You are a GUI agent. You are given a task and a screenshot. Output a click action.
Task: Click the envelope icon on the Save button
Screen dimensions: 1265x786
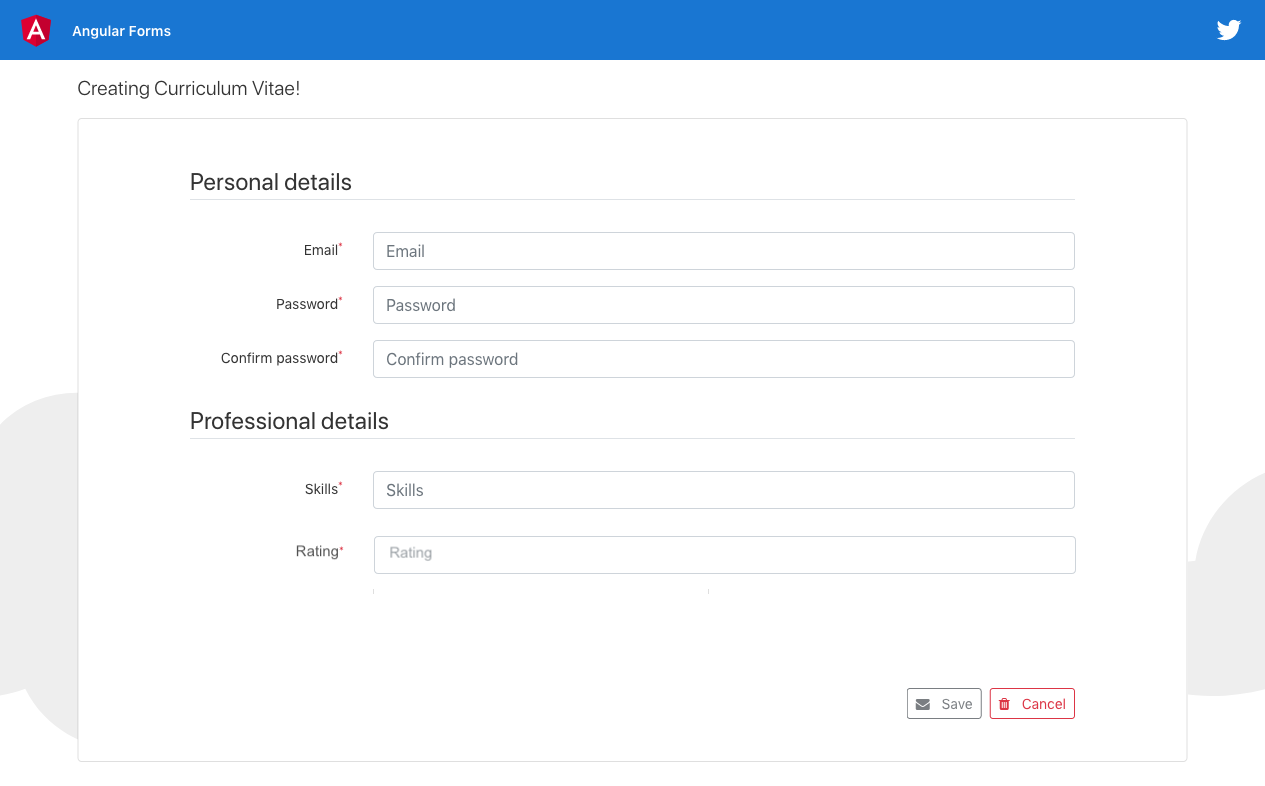click(x=921, y=703)
